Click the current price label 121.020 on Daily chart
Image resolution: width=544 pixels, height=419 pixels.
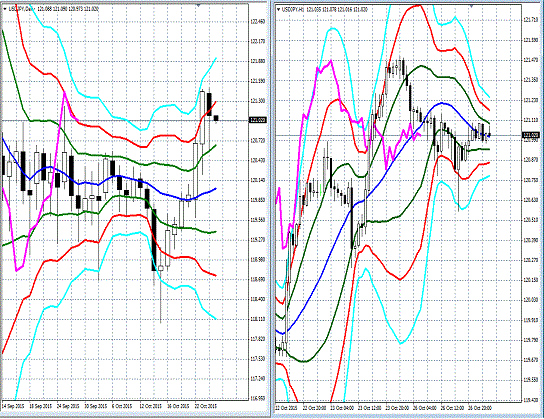point(258,120)
